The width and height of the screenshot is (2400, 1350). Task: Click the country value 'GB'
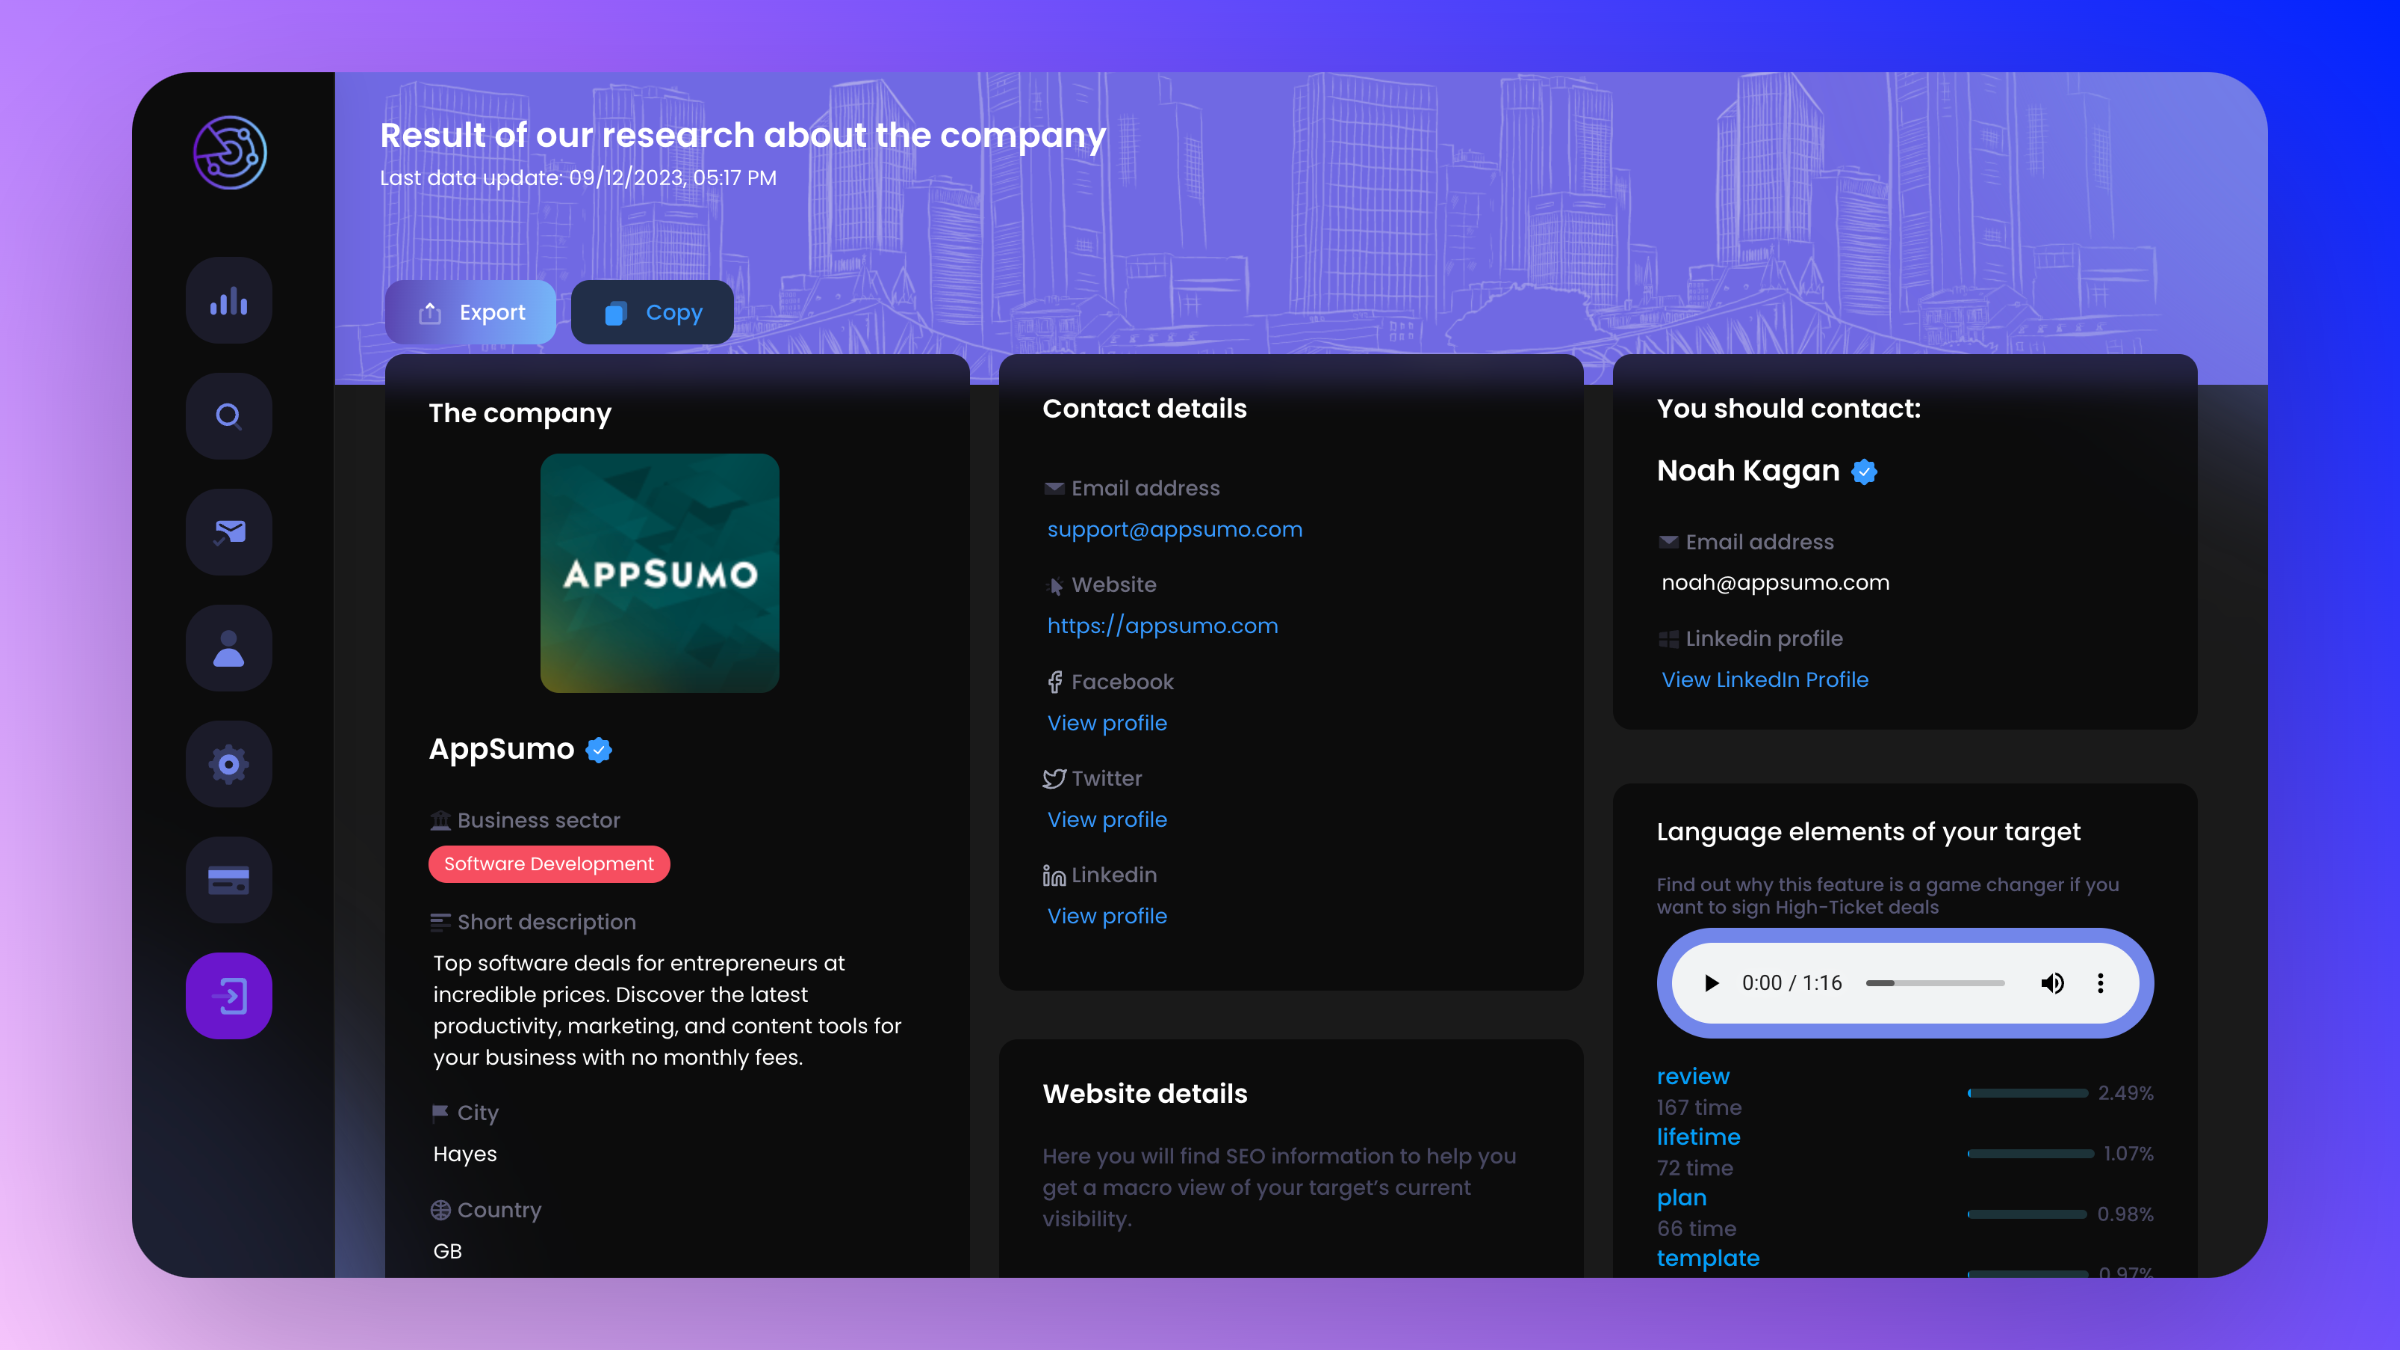point(447,1251)
